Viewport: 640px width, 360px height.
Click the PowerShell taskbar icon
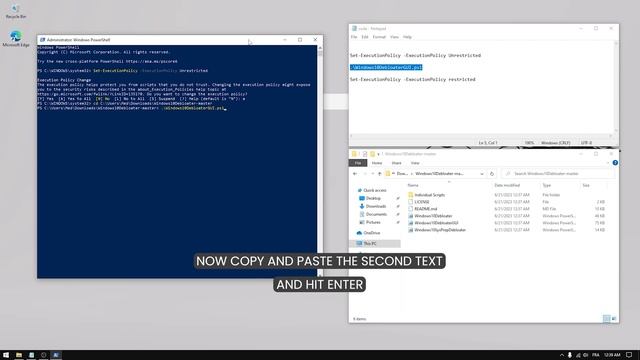[x=56, y=355]
